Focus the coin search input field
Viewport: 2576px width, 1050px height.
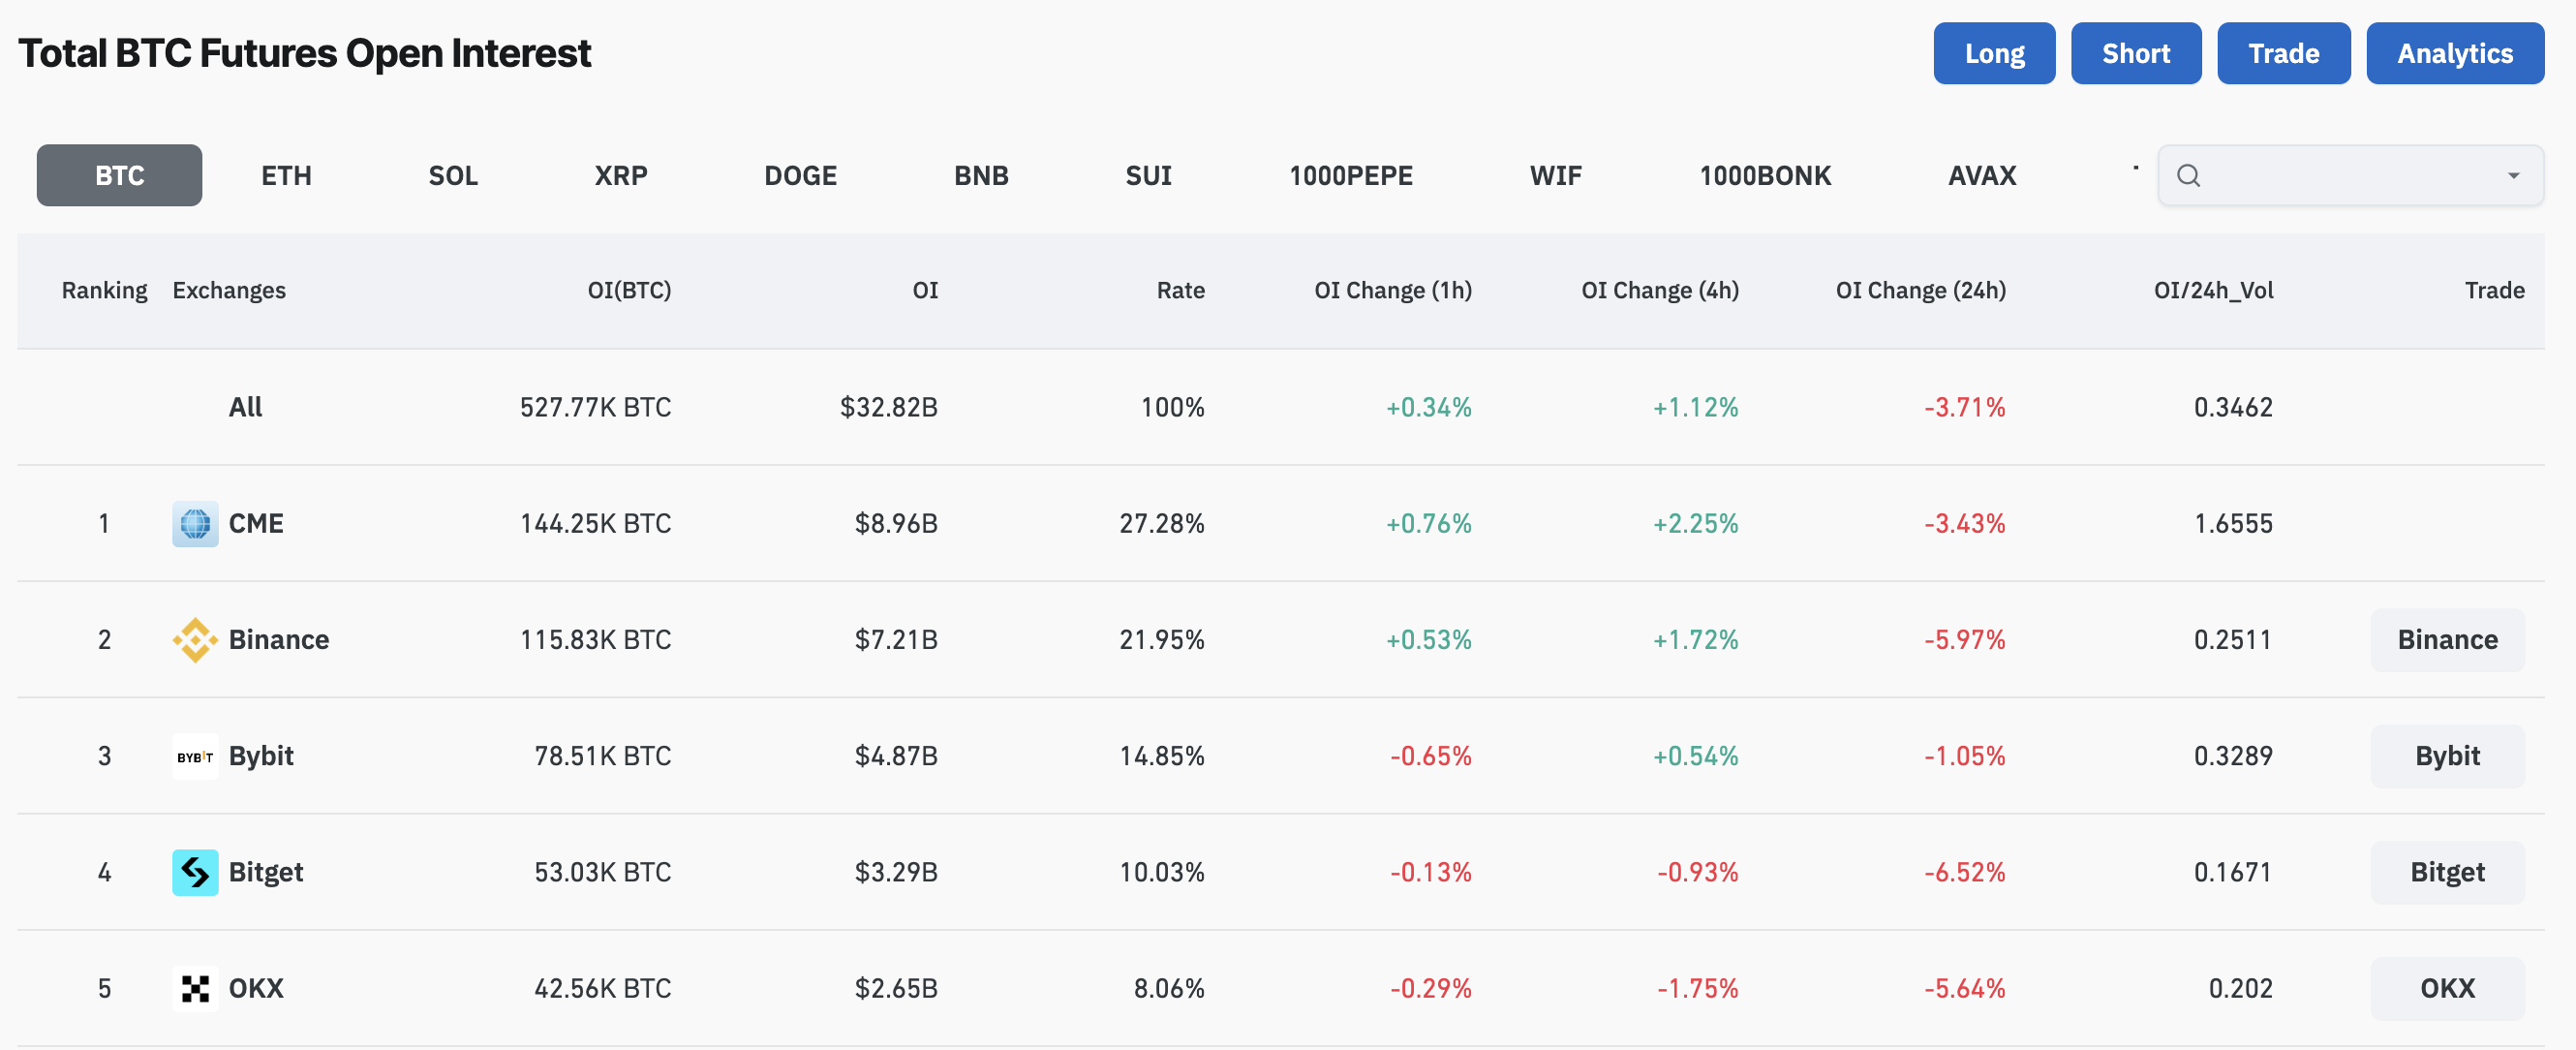(2350, 176)
